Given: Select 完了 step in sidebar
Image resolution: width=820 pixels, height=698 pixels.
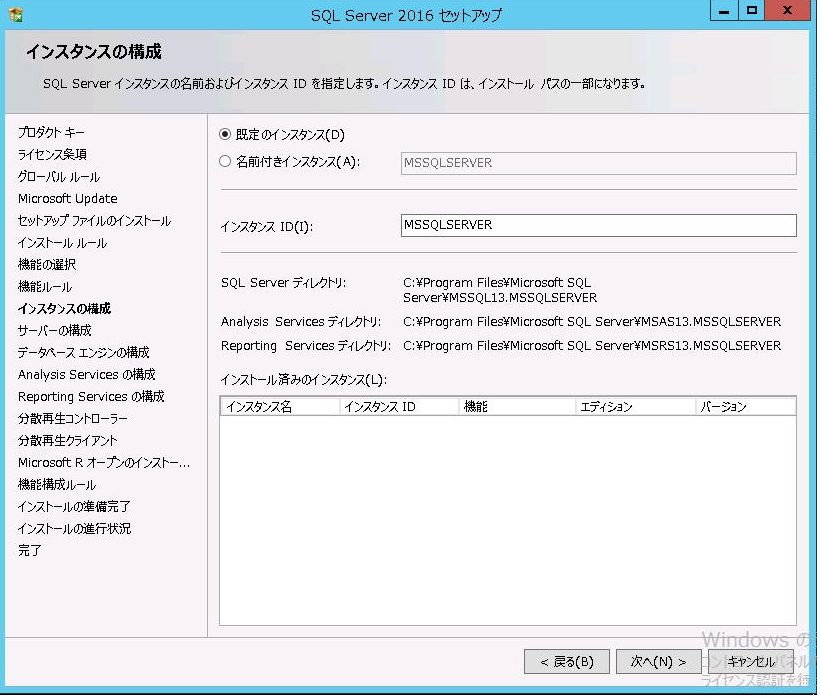Looking at the screenshot, I should [x=29, y=551].
